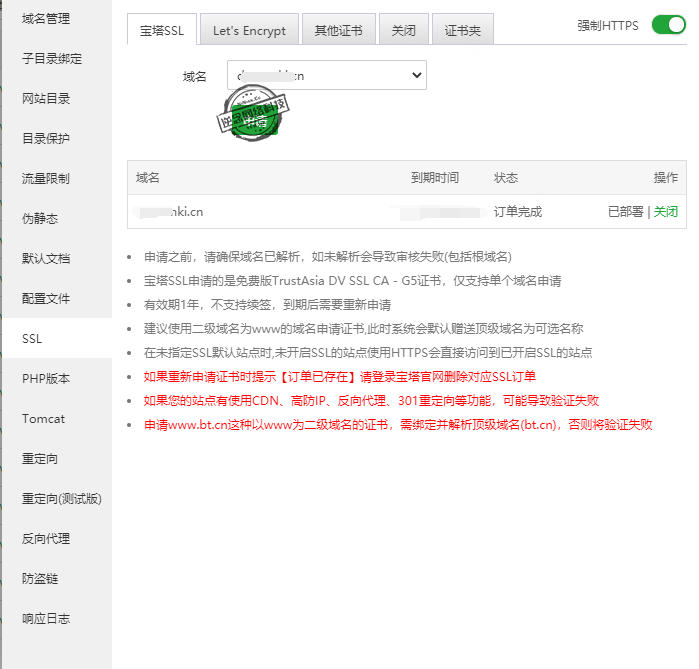Viewport: 699px width, 669px height.
Task: Open the 其他证书 tab
Action: (x=339, y=30)
